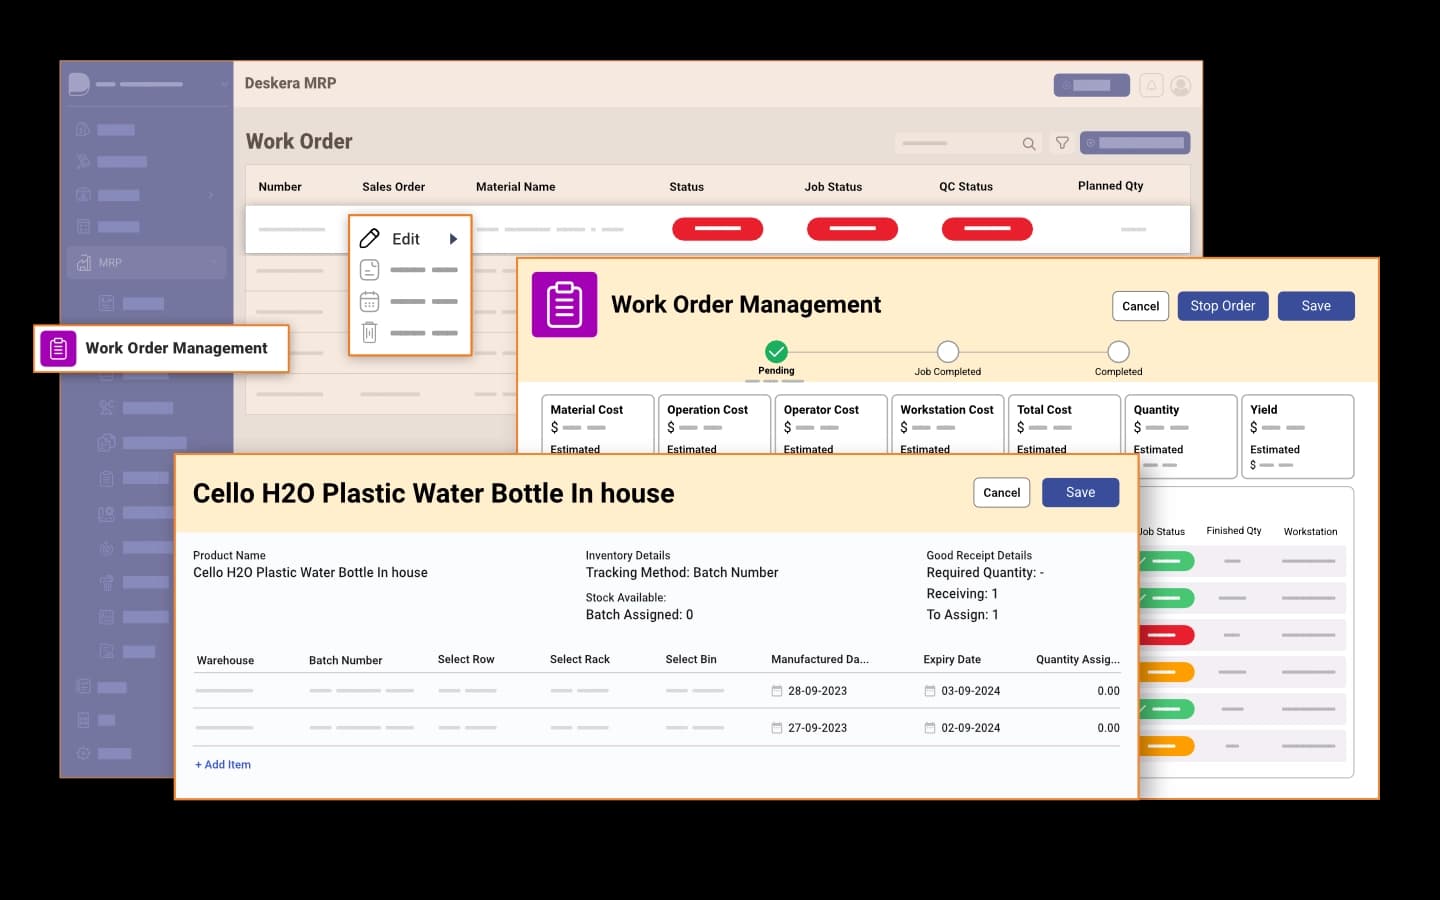Viewport: 1440px width, 900px height.
Task: Select the Completed step circle
Action: tap(1118, 352)
